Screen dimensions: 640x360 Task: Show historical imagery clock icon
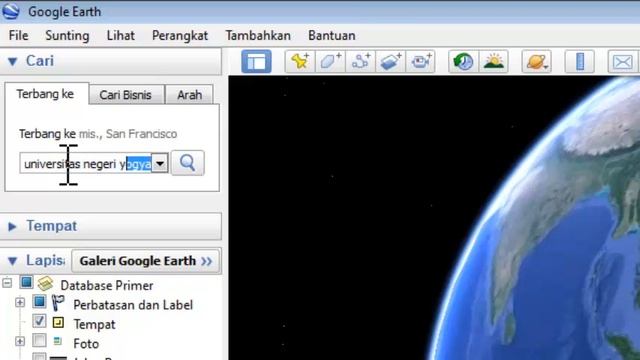[463, 62]
